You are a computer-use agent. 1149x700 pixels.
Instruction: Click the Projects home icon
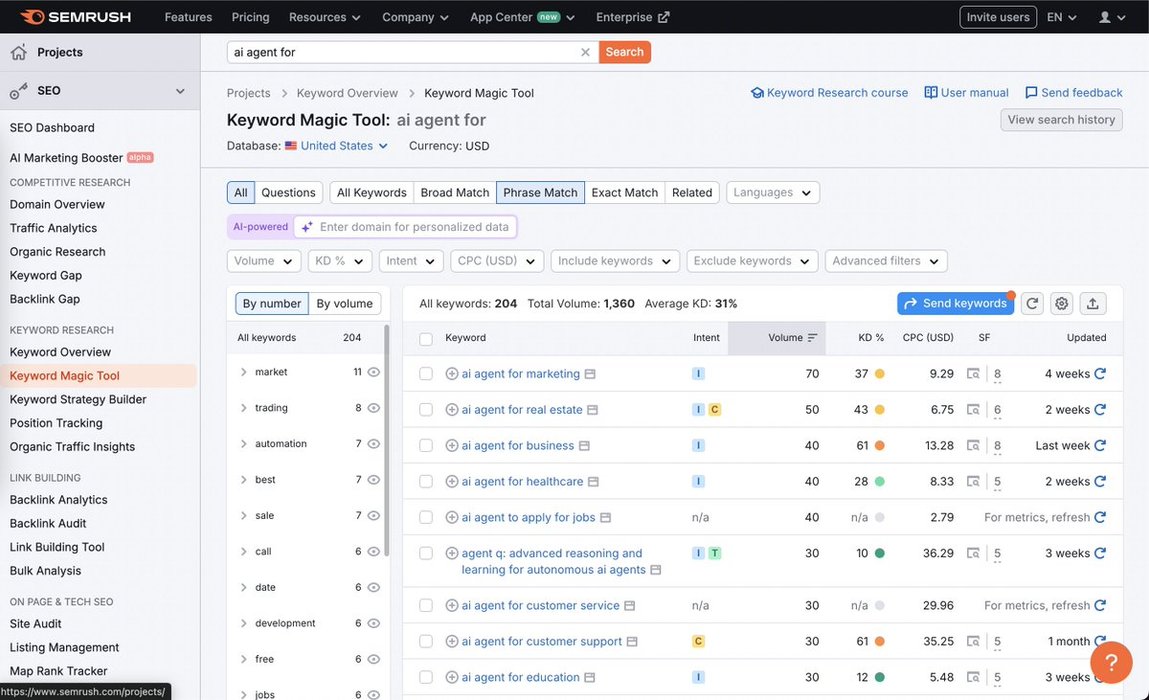pyautogui.click(x=18, y=52)
